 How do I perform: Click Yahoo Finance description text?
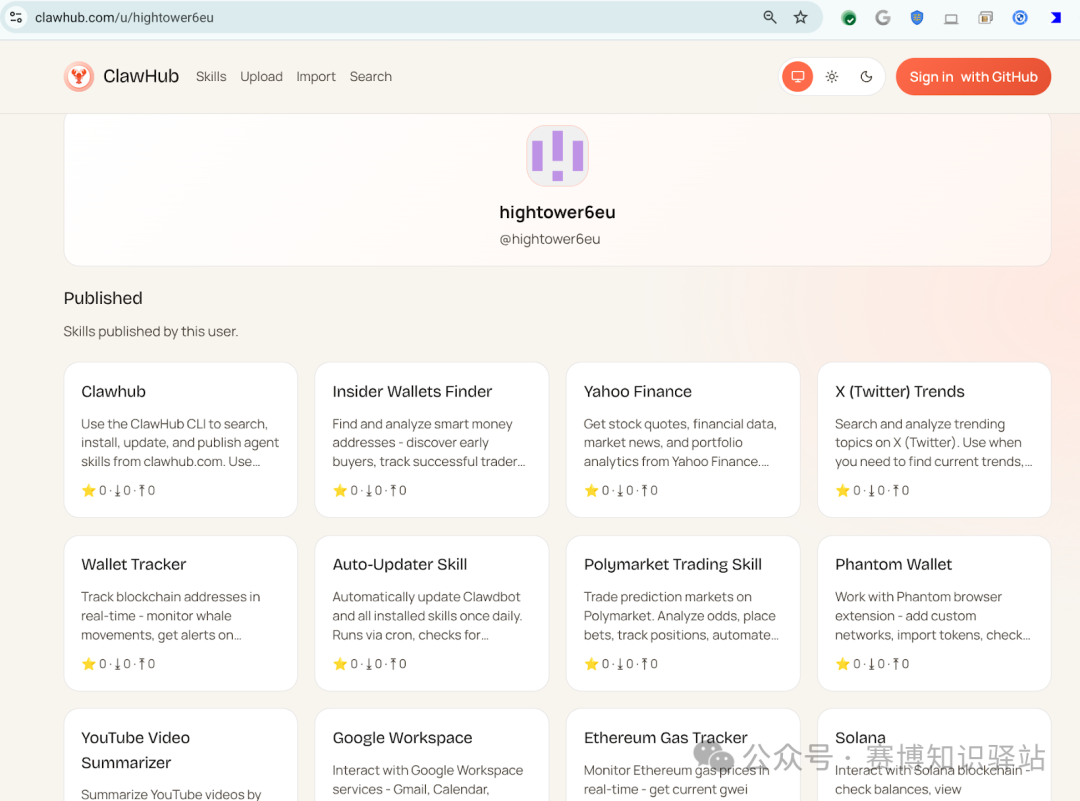click(x=681, y=443)
